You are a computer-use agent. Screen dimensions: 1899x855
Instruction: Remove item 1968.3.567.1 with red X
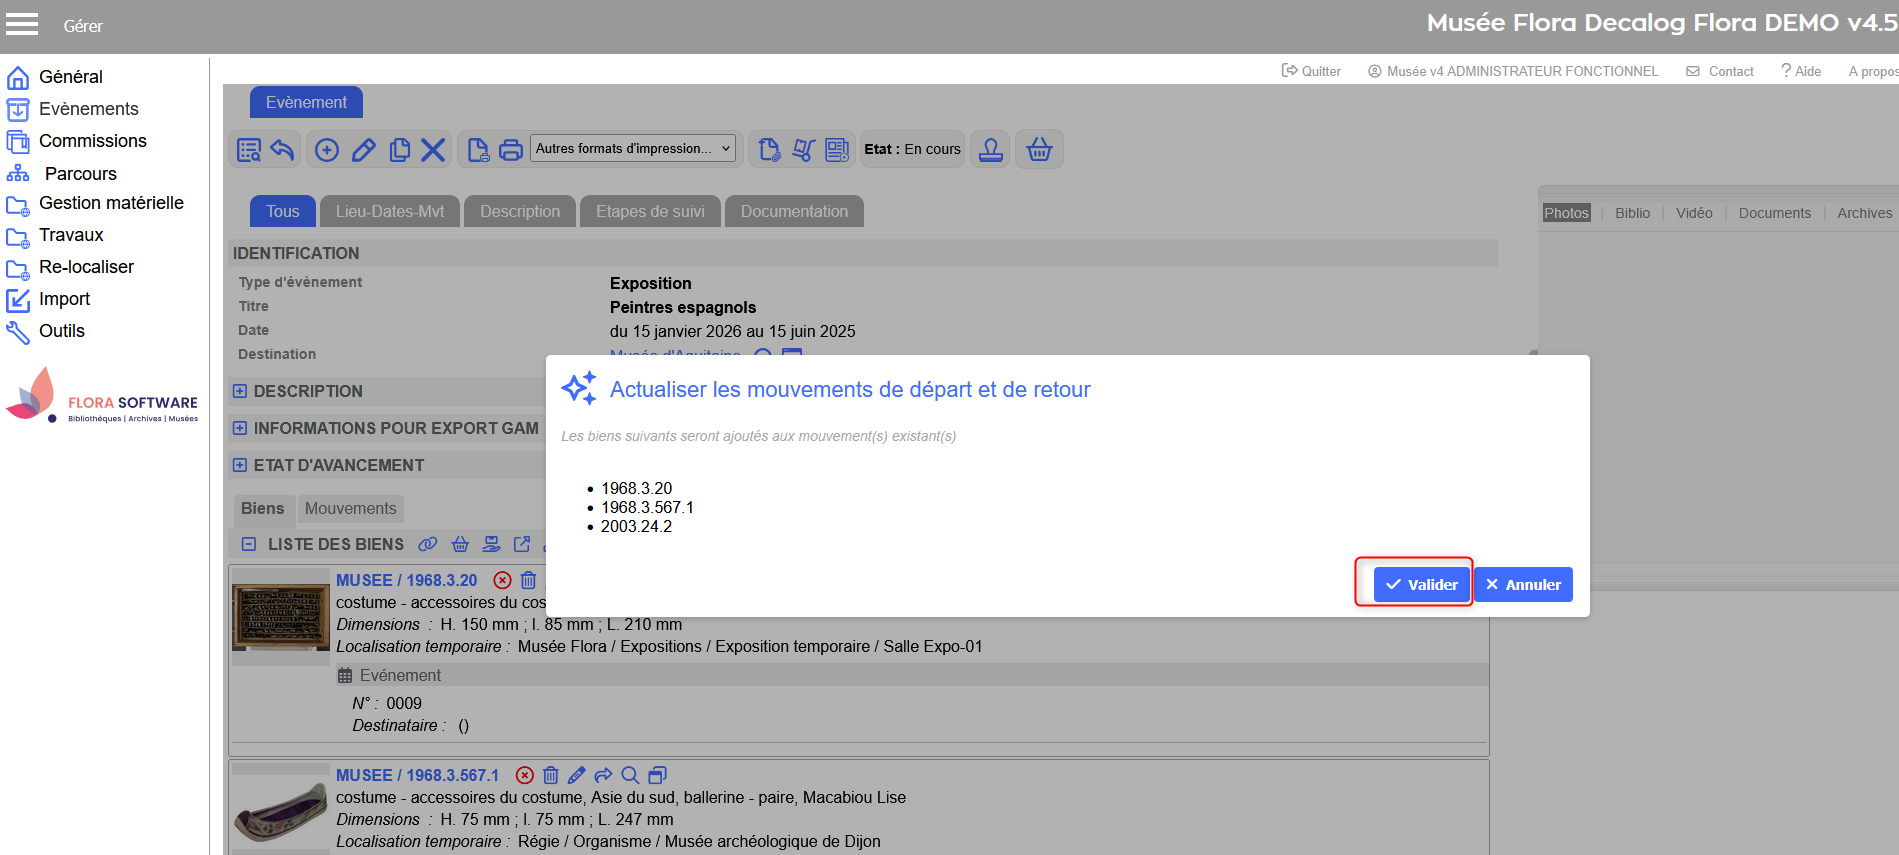coord(525,775)
